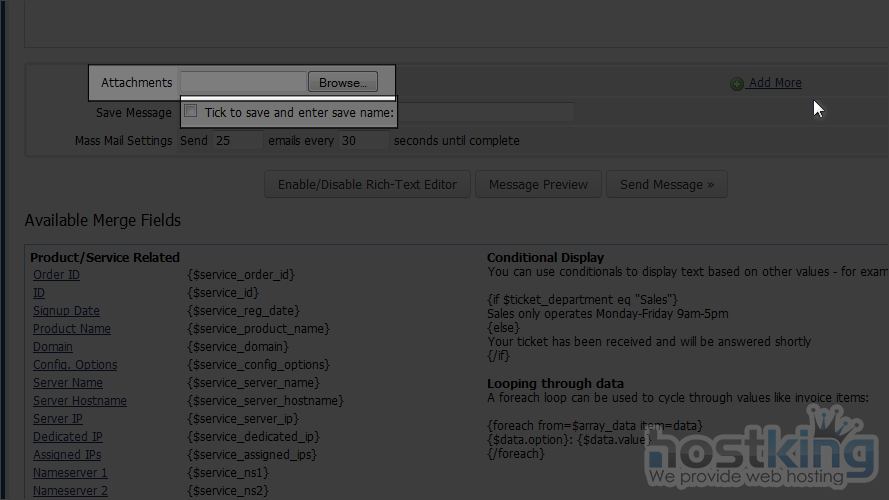Click the seconds interval field showing 30
This screenshot has width=889, height=500.
coord(363,141)
